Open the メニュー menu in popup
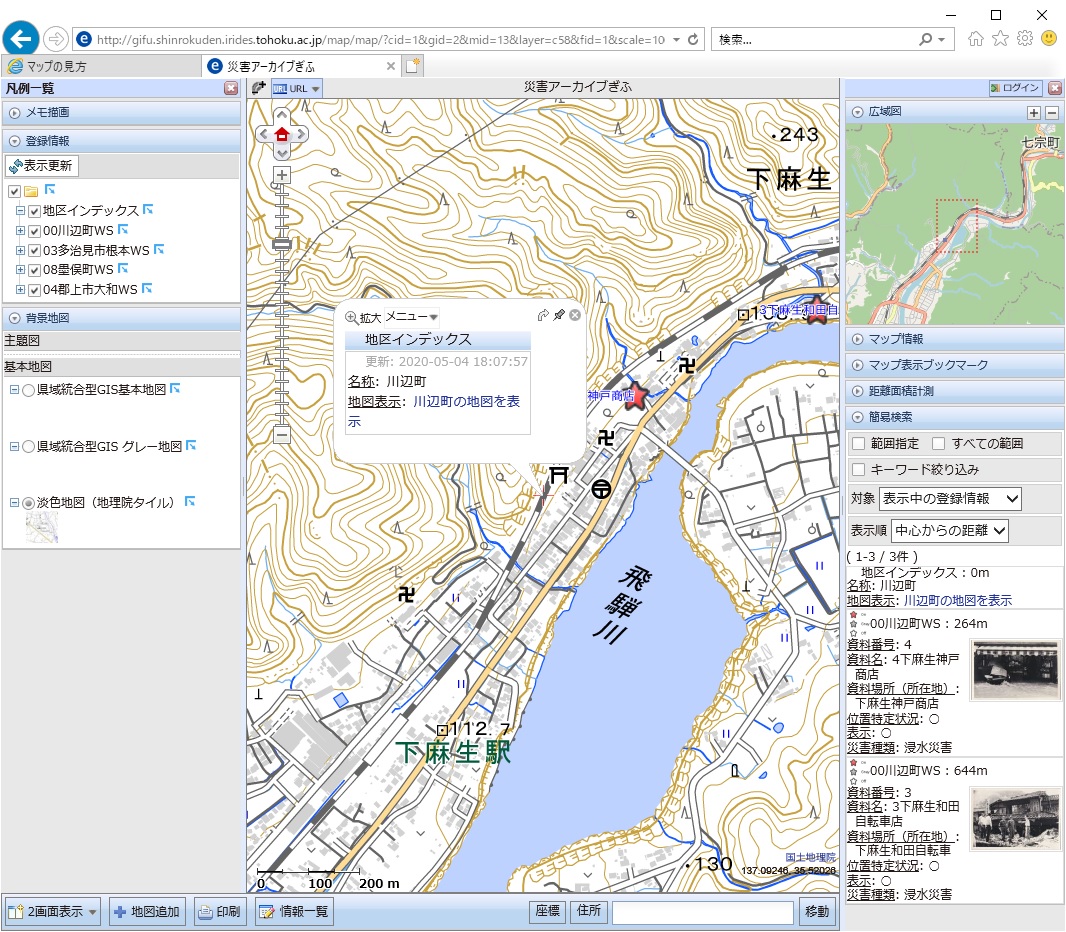This screenshot has height=932, width=1066. click(x=412, y=317)
